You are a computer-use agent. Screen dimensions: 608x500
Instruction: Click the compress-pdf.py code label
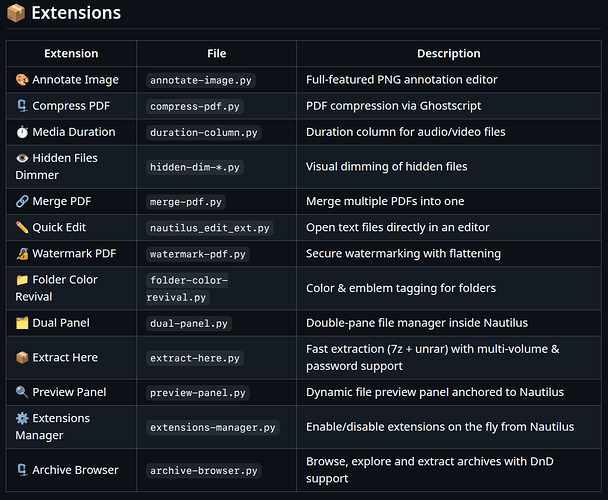pyautogui.click(x=195, y=106)
